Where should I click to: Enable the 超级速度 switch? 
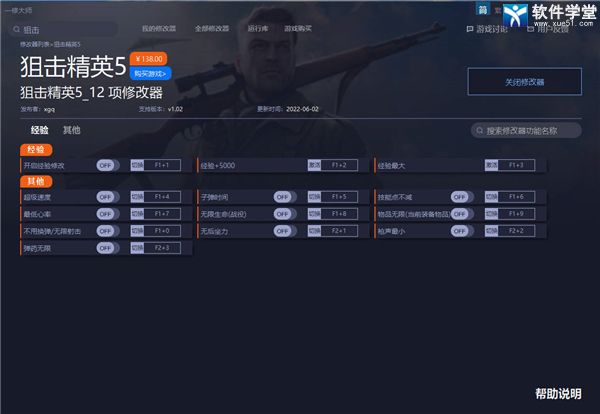107,197
